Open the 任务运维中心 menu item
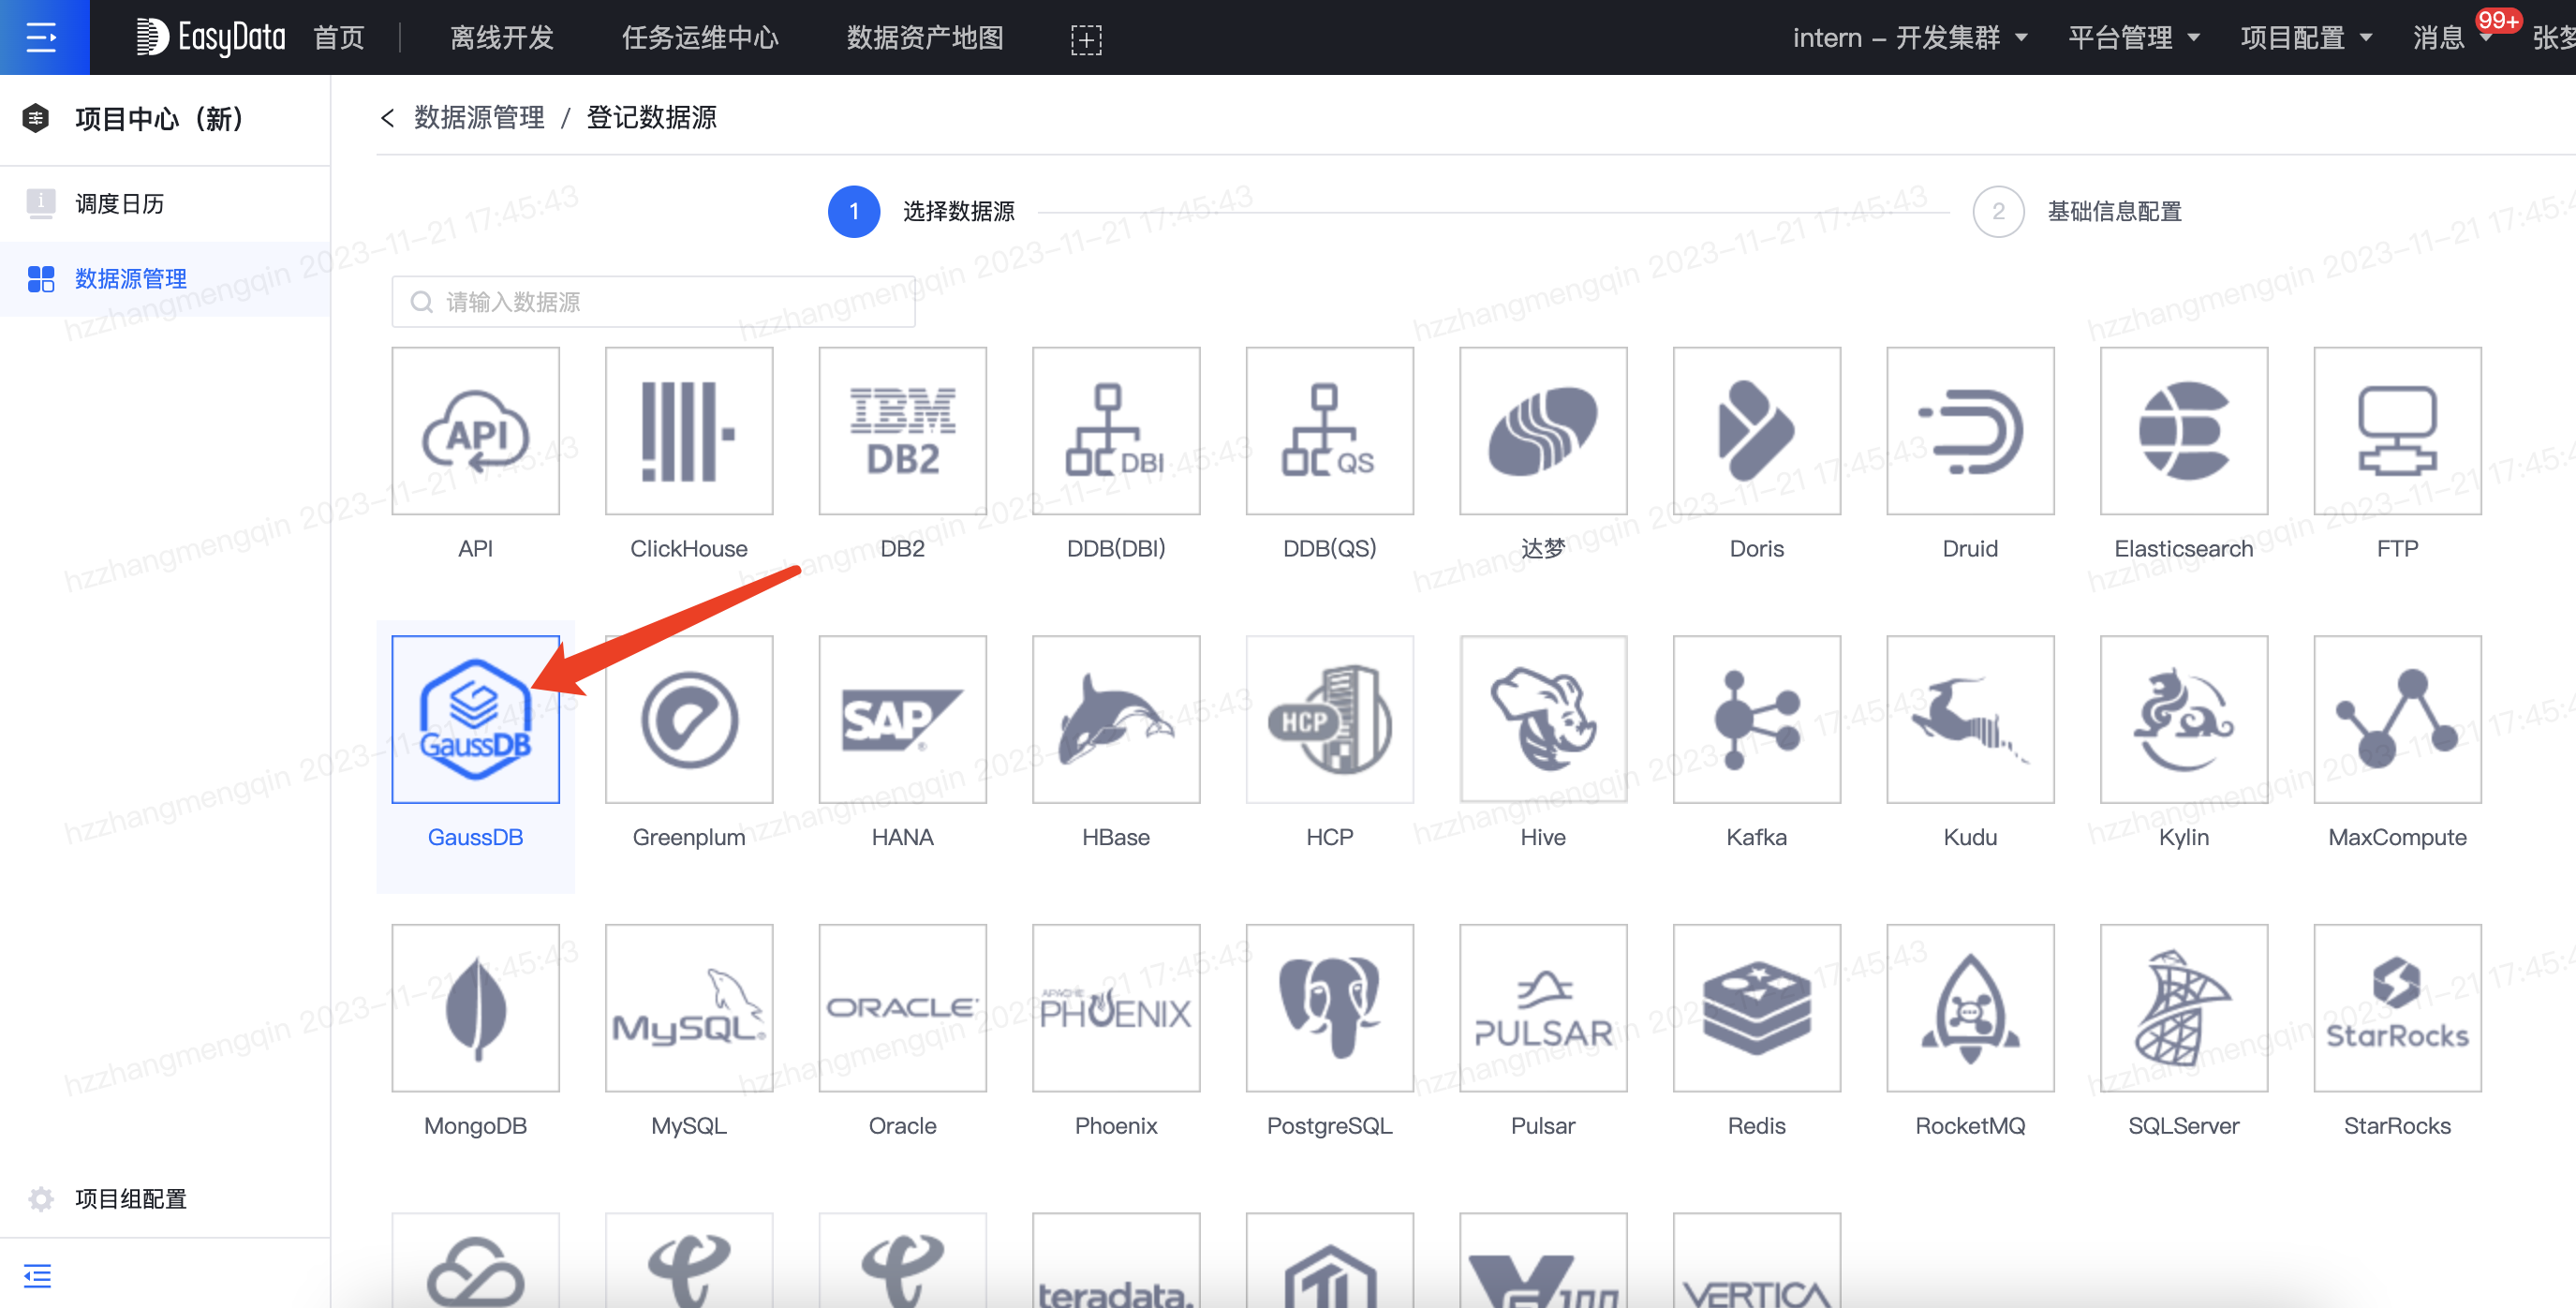This screenshot has height=1308, width=2576. pos(700,38)
